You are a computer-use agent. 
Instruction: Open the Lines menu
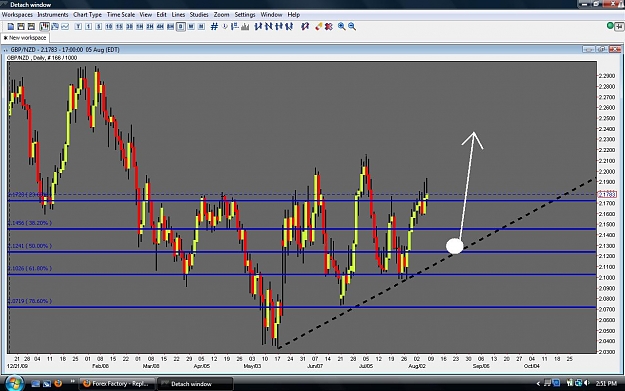click(178, 15)
